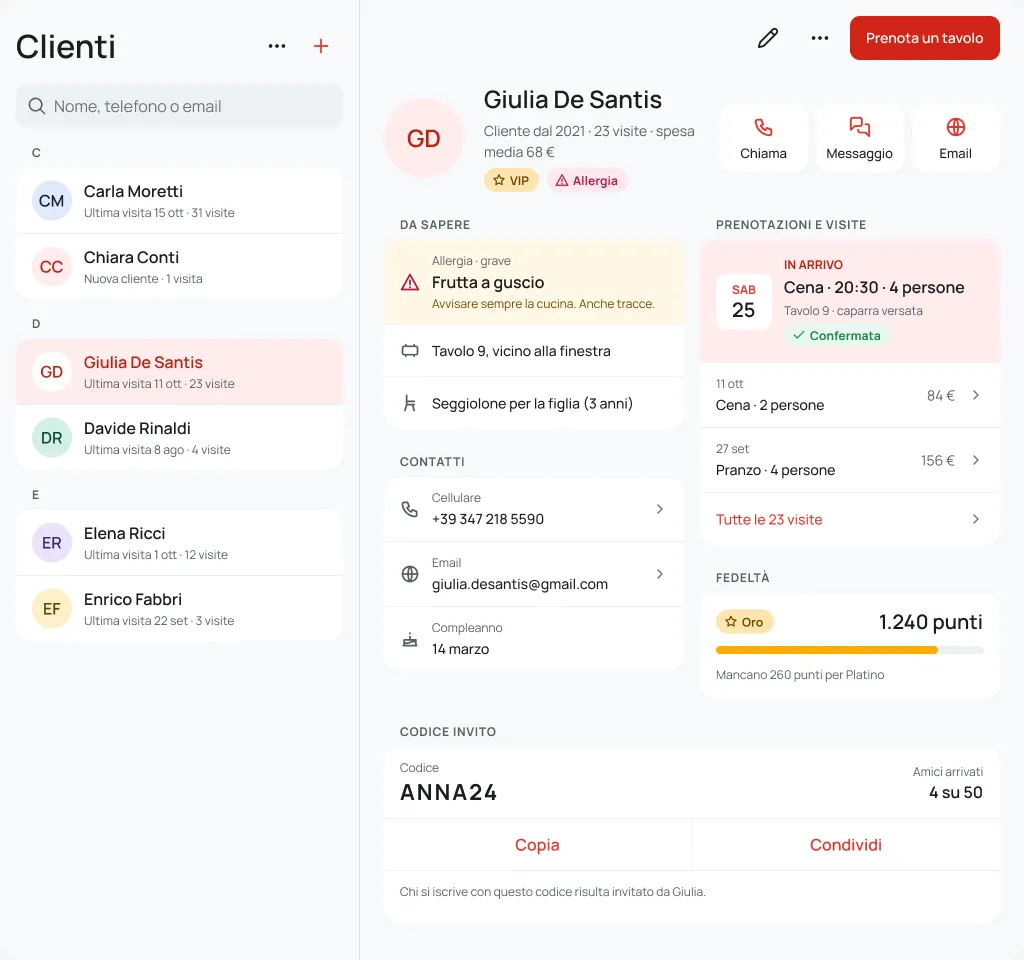The height and width of the screenshot is (960, 1024).
Task: Click the allergy warning triangle icon
Action: (x=410, y=283)
